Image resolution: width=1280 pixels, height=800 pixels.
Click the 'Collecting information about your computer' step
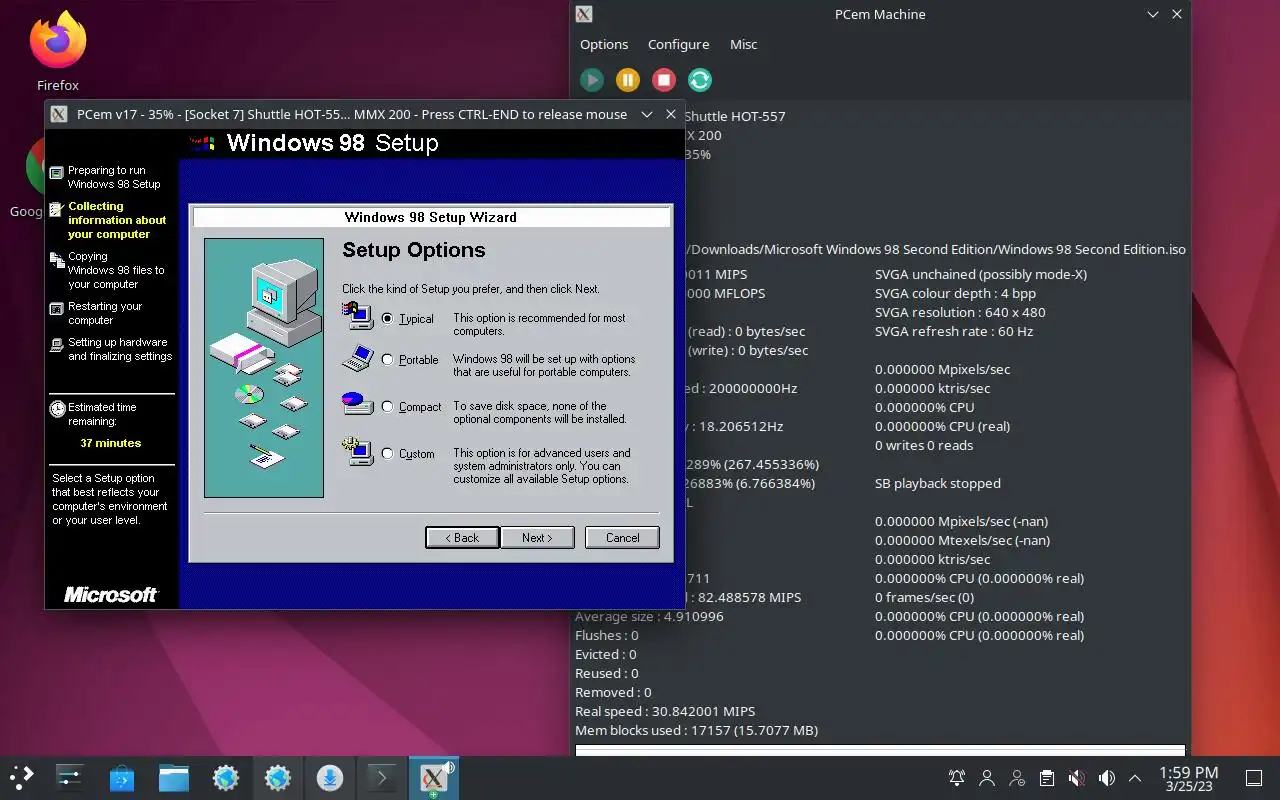[x=117, y=220]
